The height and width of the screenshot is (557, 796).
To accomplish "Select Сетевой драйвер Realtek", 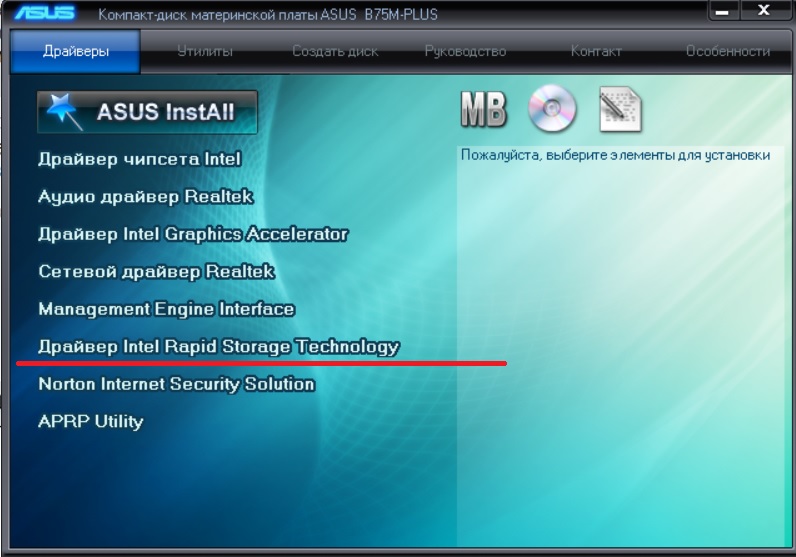I will (x=156, y=272).
